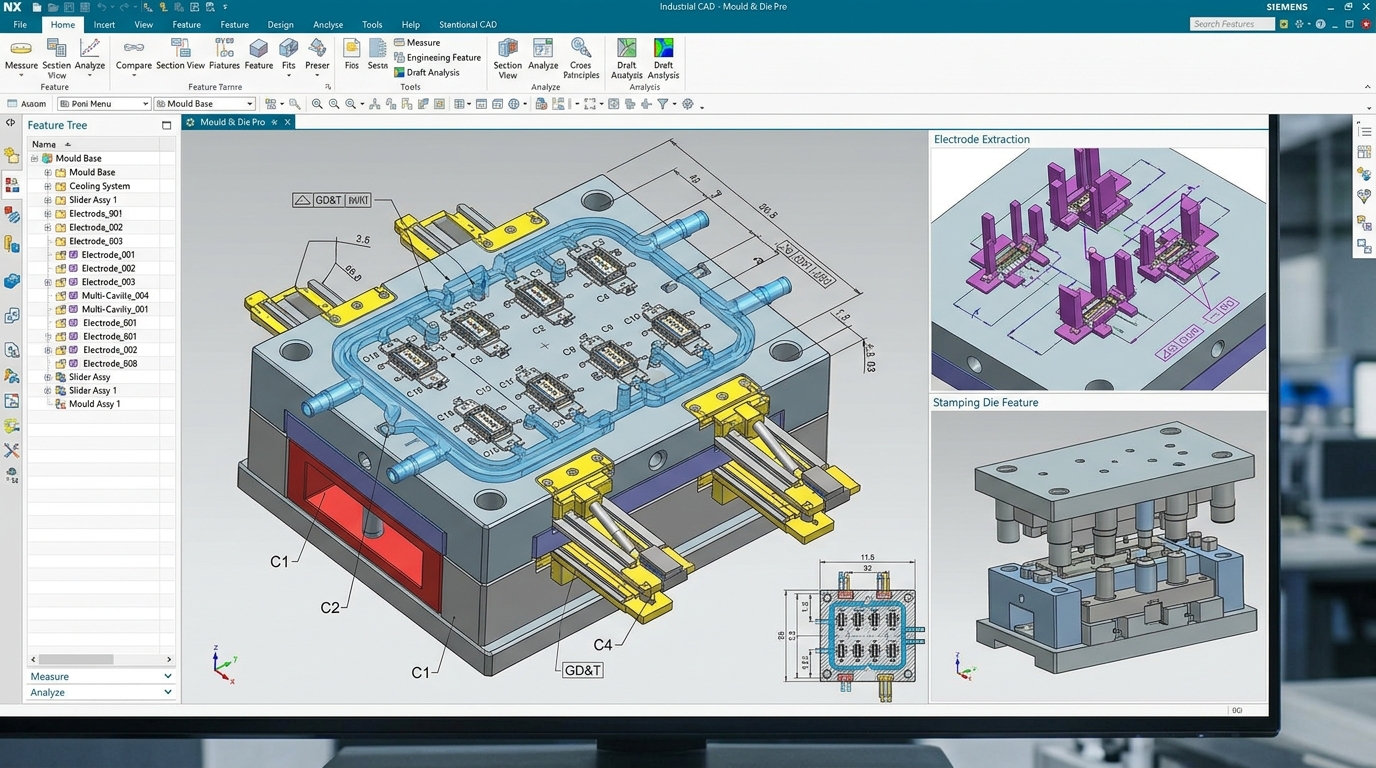Viewport: 1376px width, 768px height.
Task: Click the blue brick icon in the left sidebar
Action: tap(12, 282)
